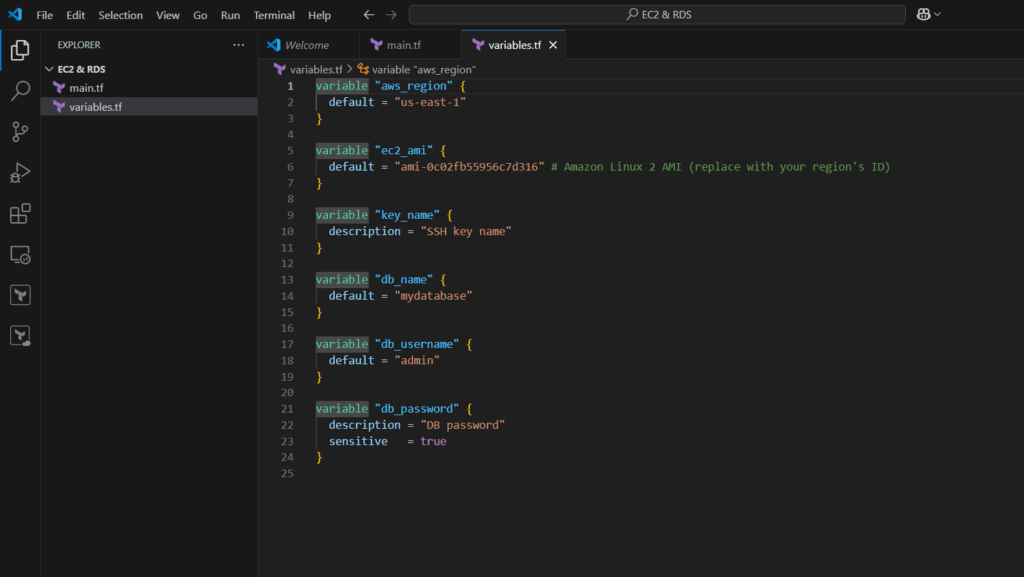Switch to the main.tf tab
The image size is (1024, 577).
point(404,44)
